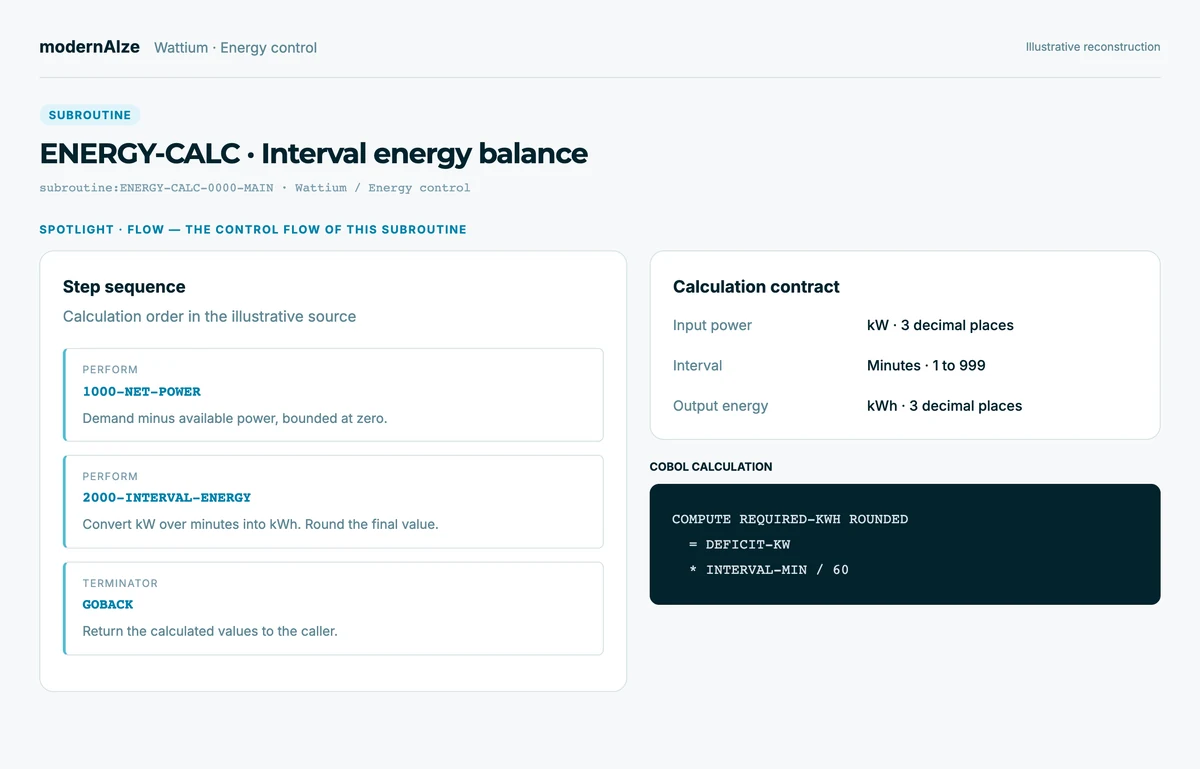Screen dimensions: 1200x769
Task: Click the Step sequence heading
Action: (124, 287)
